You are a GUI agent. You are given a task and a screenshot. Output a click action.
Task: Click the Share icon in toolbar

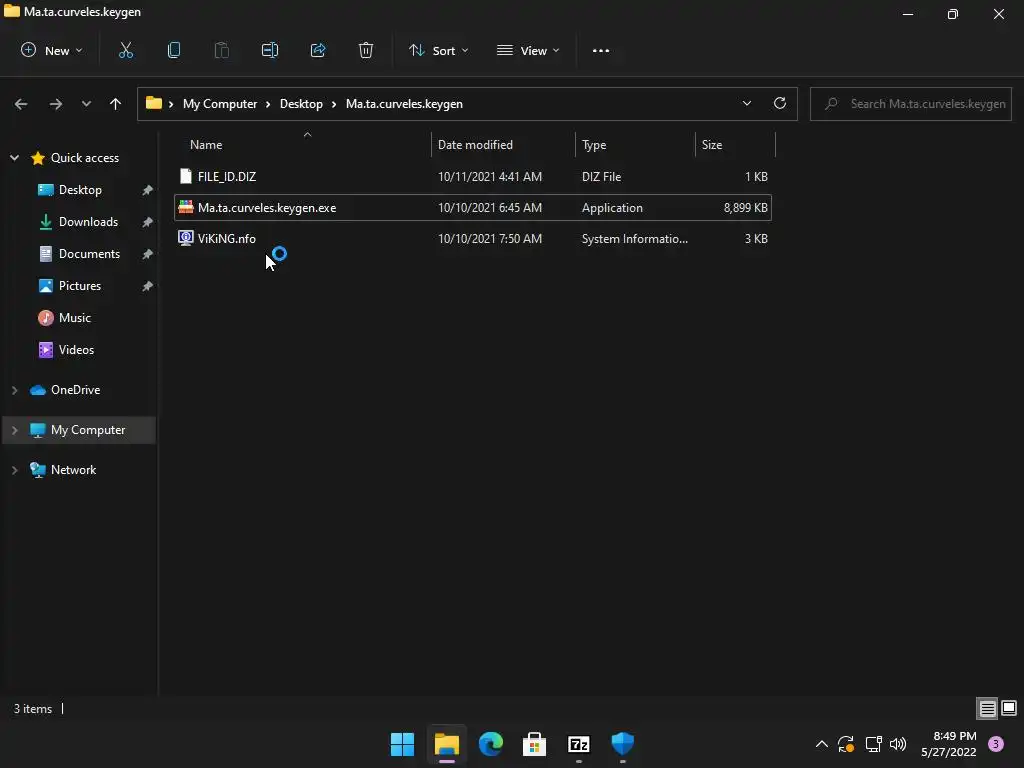[318, 50]
